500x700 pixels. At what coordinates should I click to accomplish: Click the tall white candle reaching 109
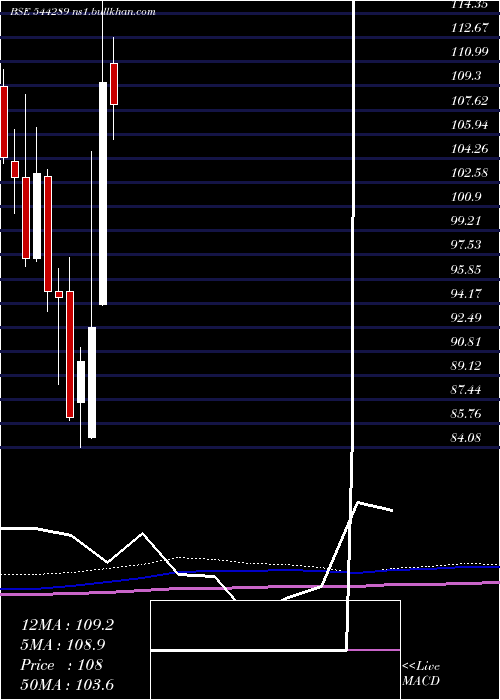(103, 193)
